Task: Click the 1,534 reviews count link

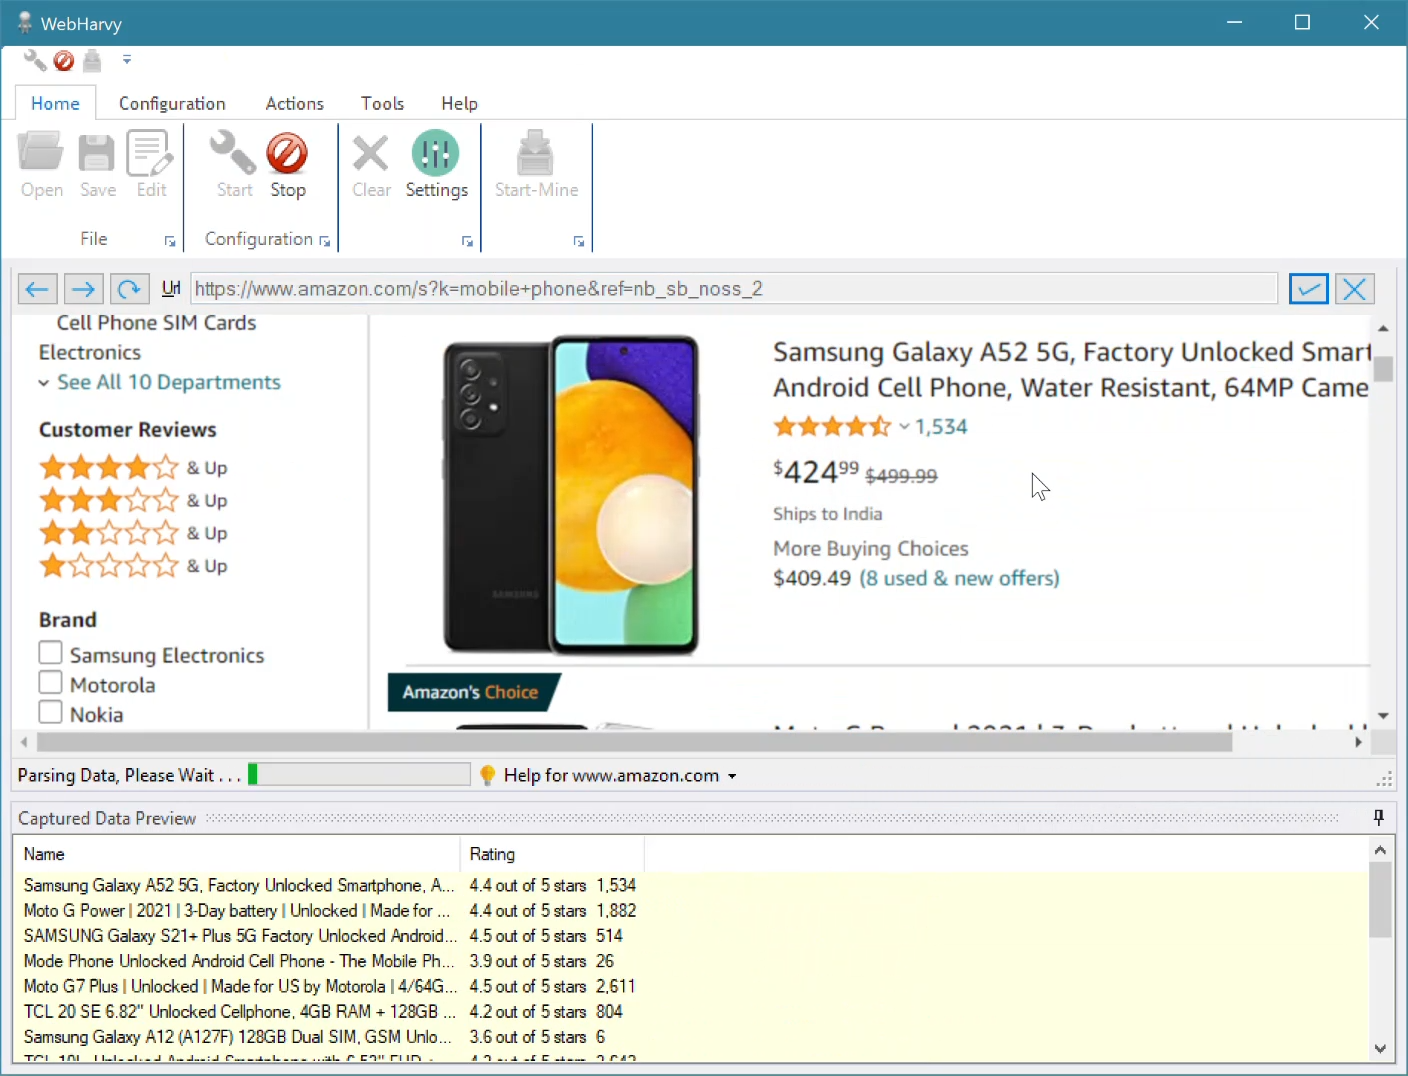Action: [941, 427]
